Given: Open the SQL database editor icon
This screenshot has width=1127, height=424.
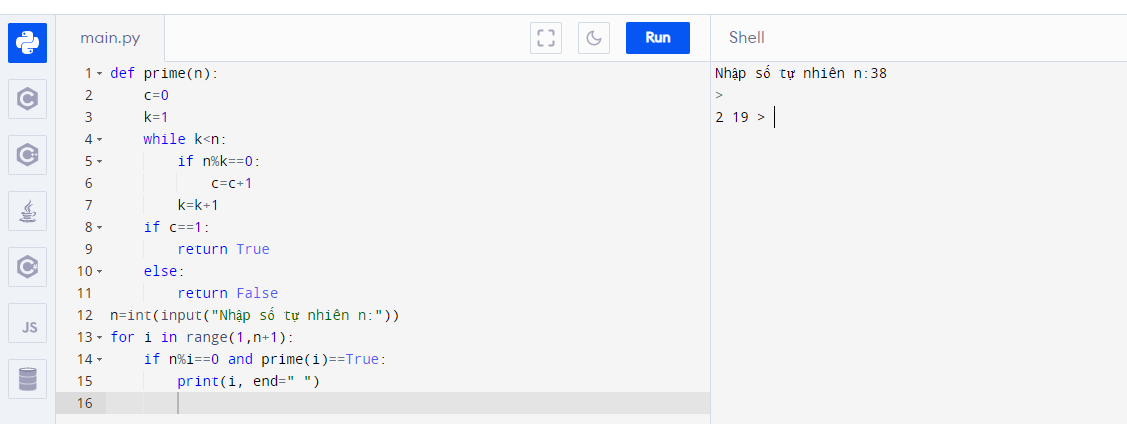Looking at the screenshot, I should point(28,379).
